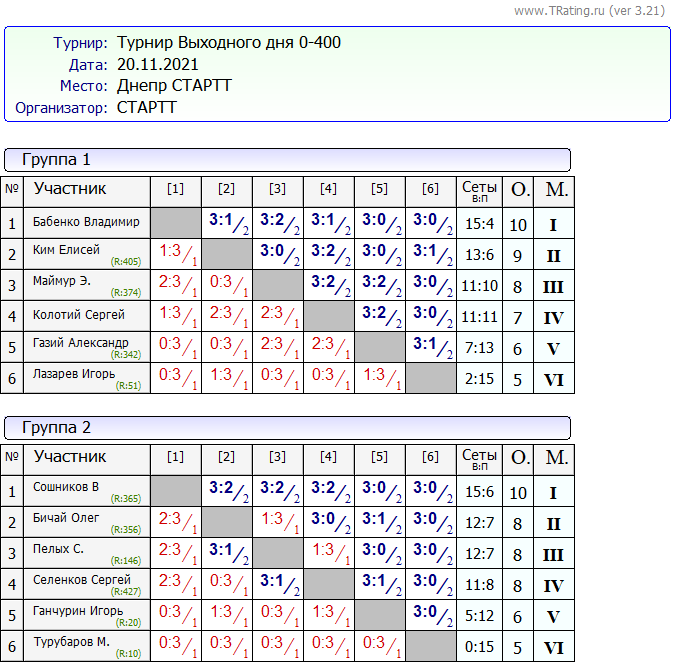Select the Группа 1 header
675x662 pixels.
[56, 160]
